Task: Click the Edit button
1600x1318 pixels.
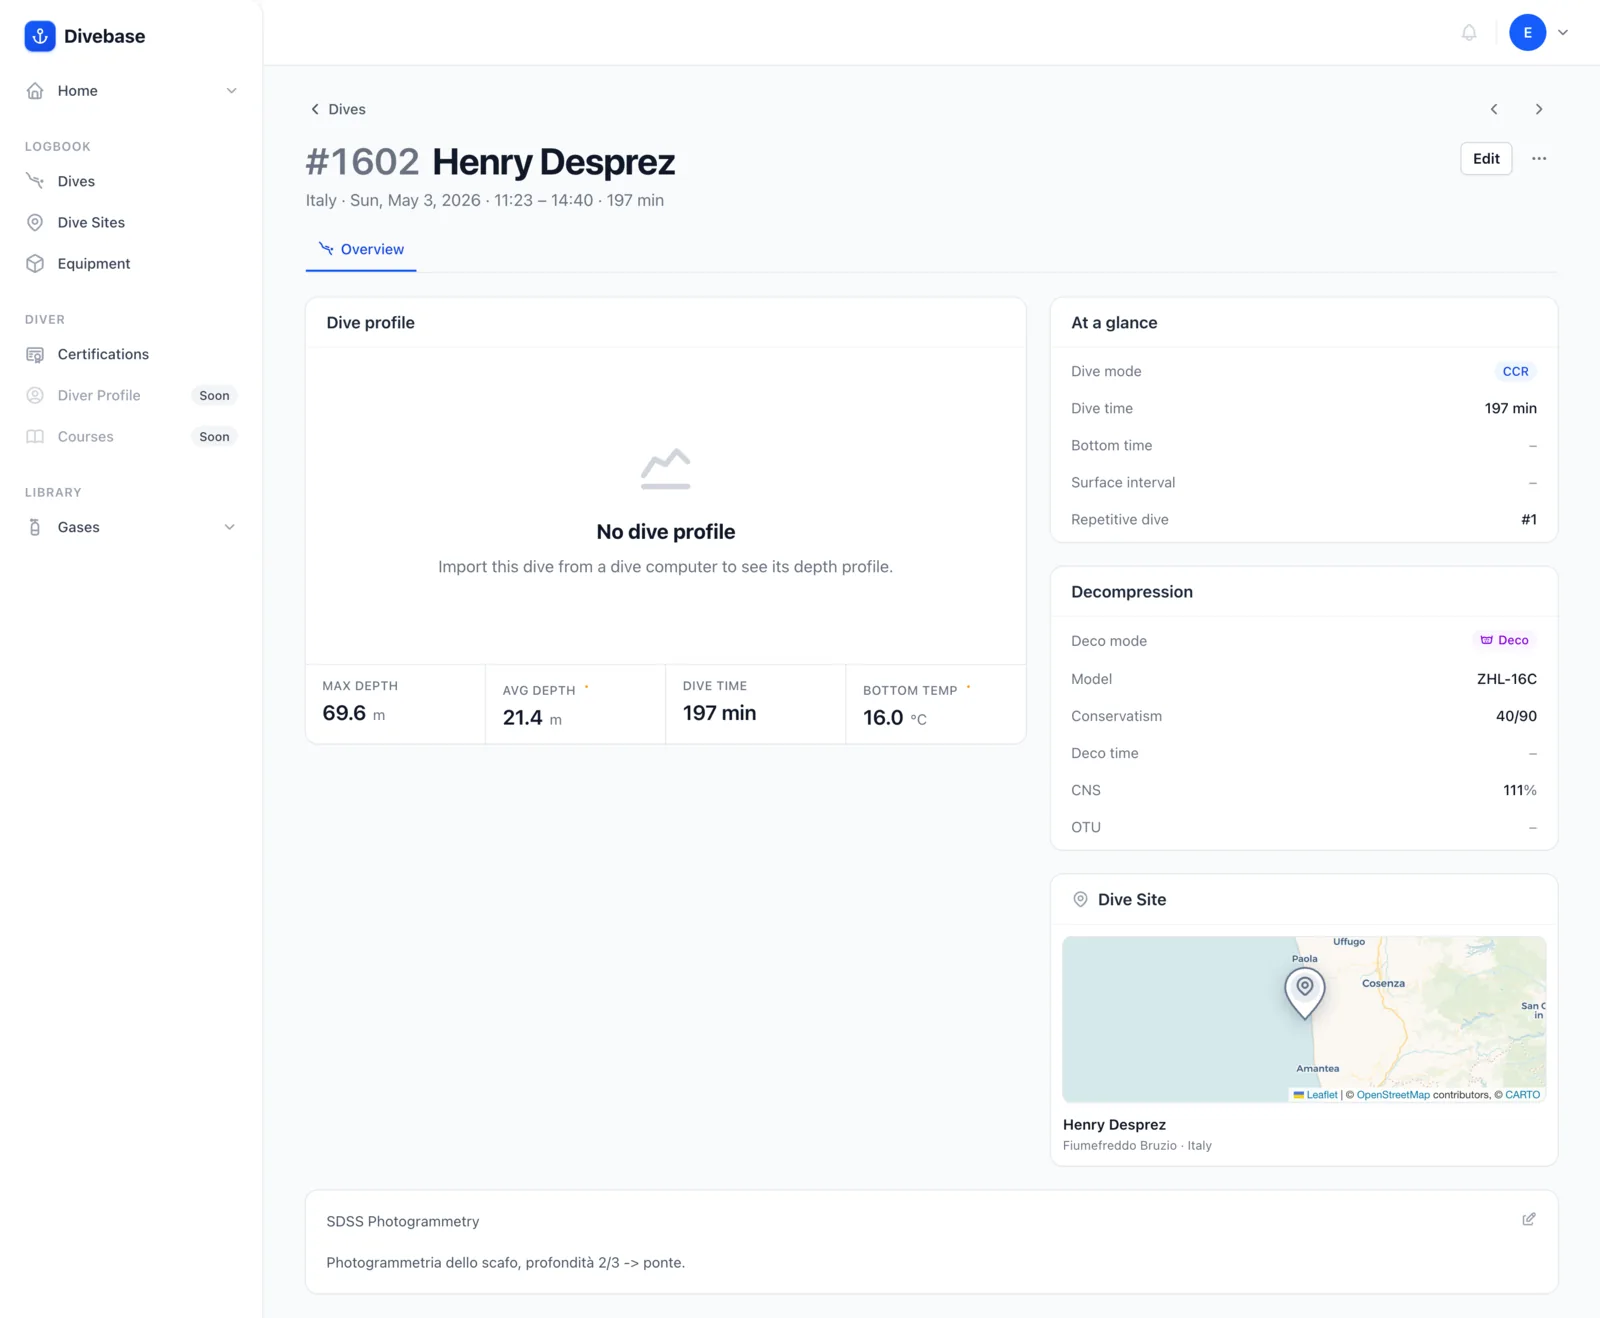Action: [1486, 158]
